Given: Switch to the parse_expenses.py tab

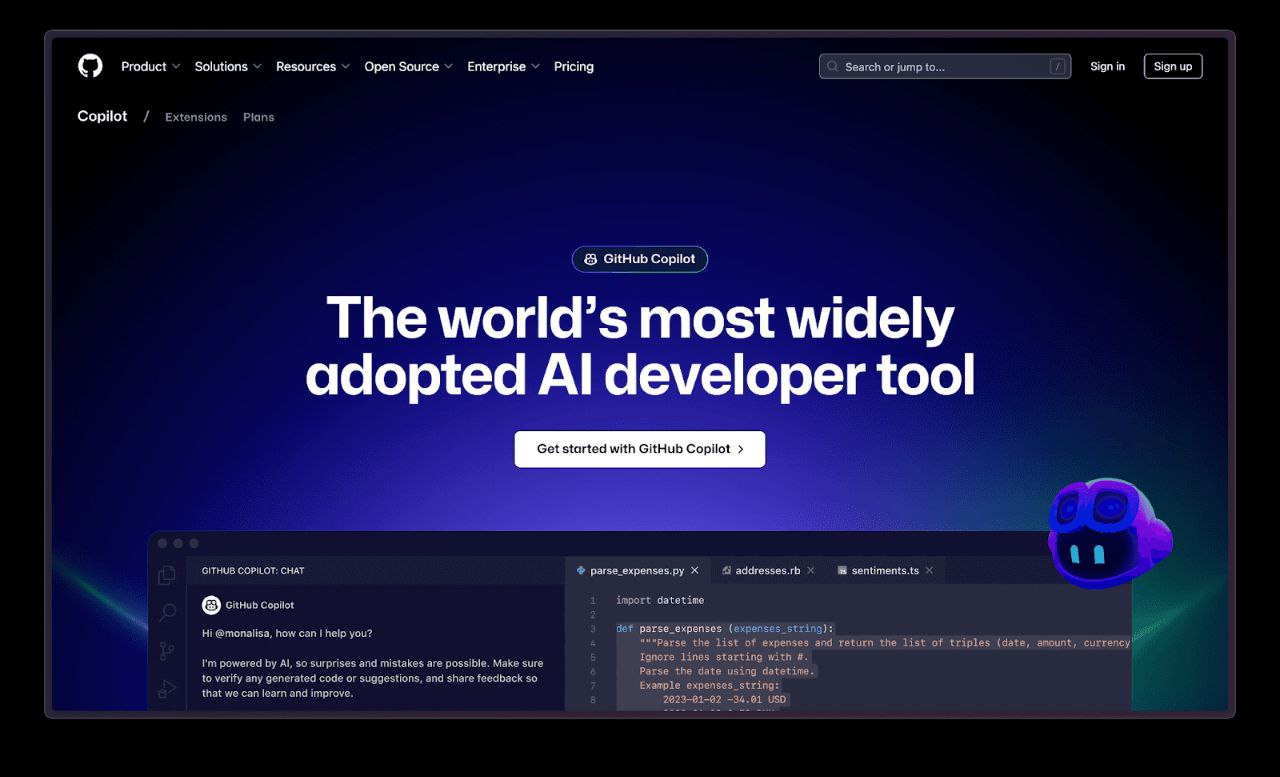Looking at the screenshot, I should [x=637, y=571].
